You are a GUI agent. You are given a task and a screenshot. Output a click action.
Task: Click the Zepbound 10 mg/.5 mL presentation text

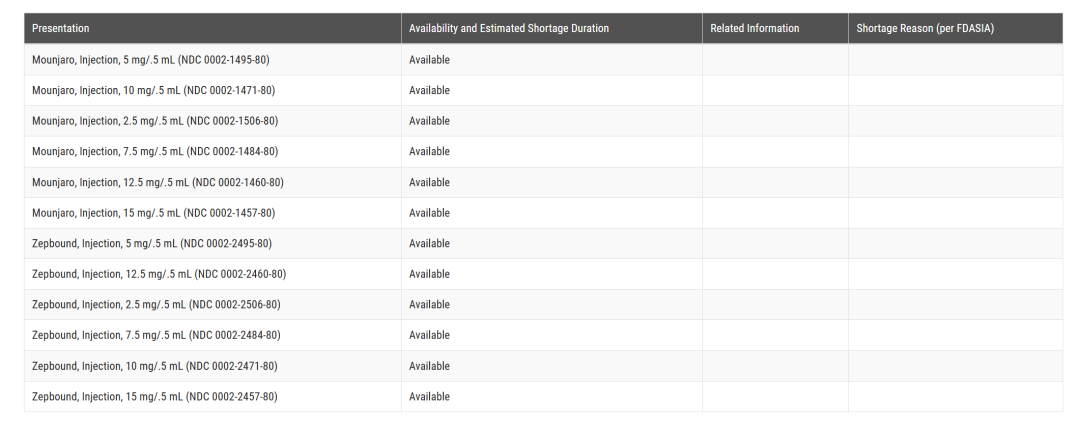[x=155, y=366]
